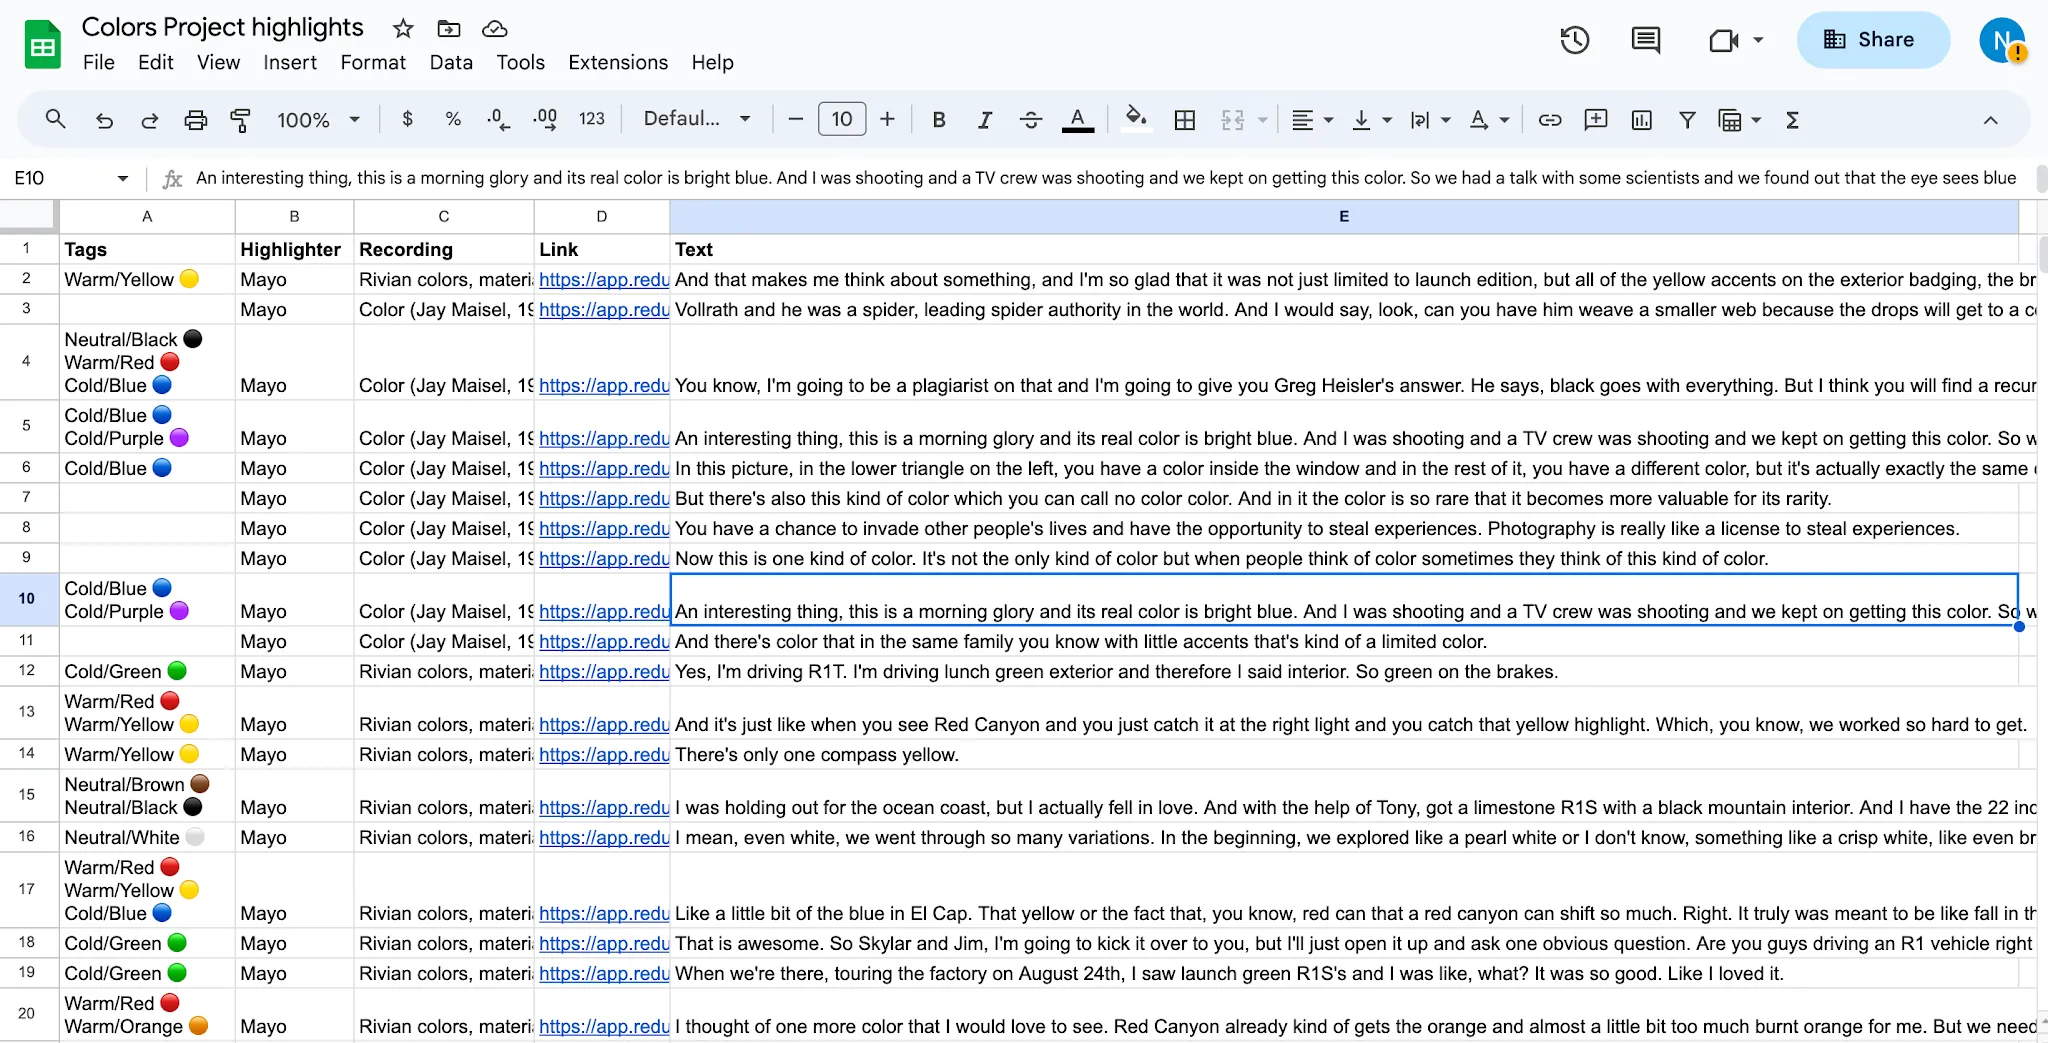The height and width of the screenshot is (1043, 2048).
Task: Toggle bold formatting
Action: pos(938,120)
